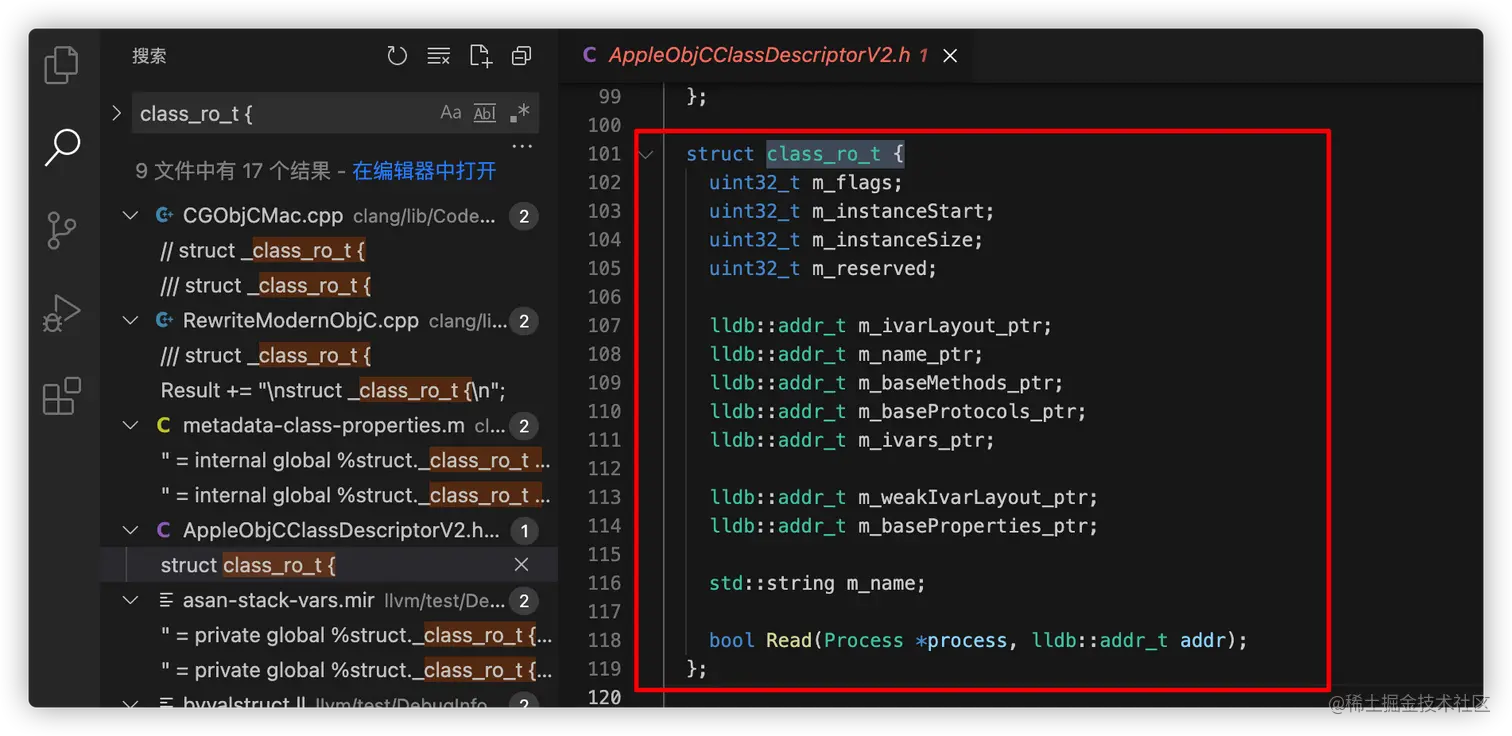Toggle search details ellipsis
Viewport: 1512px width, 736px height.
522,147
